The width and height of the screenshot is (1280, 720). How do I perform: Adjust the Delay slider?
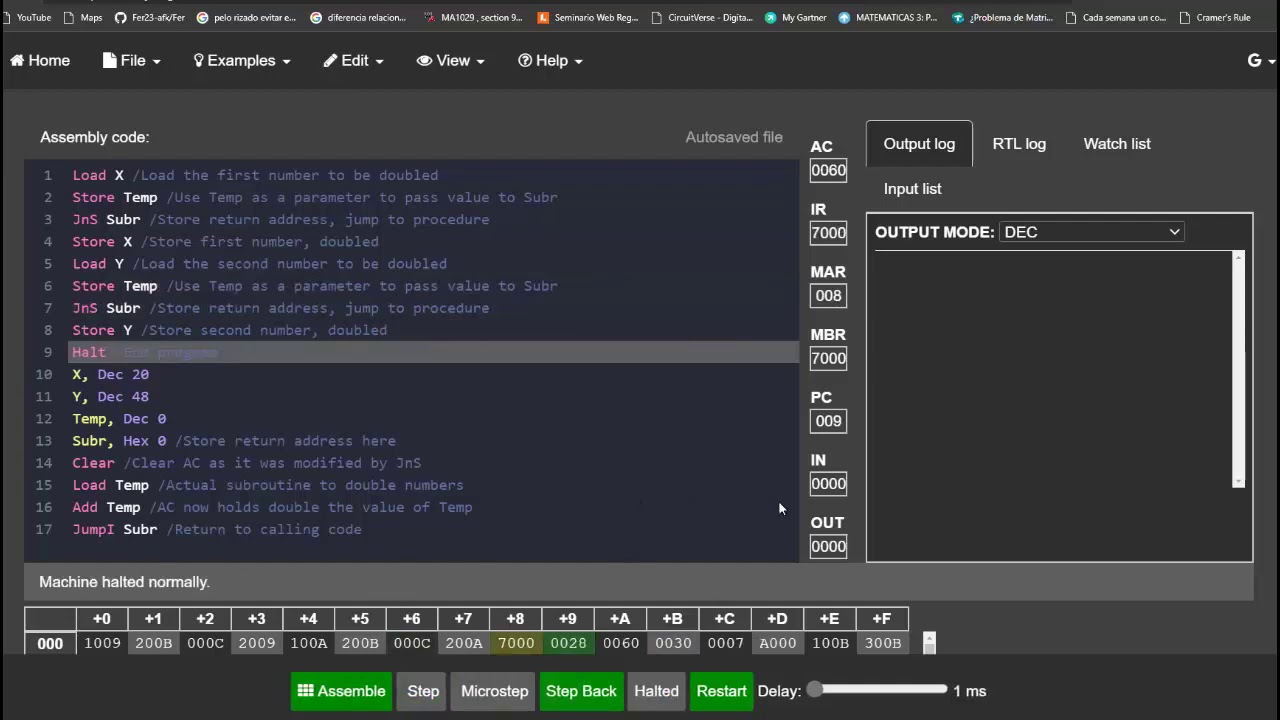click(x=879, y=689)
